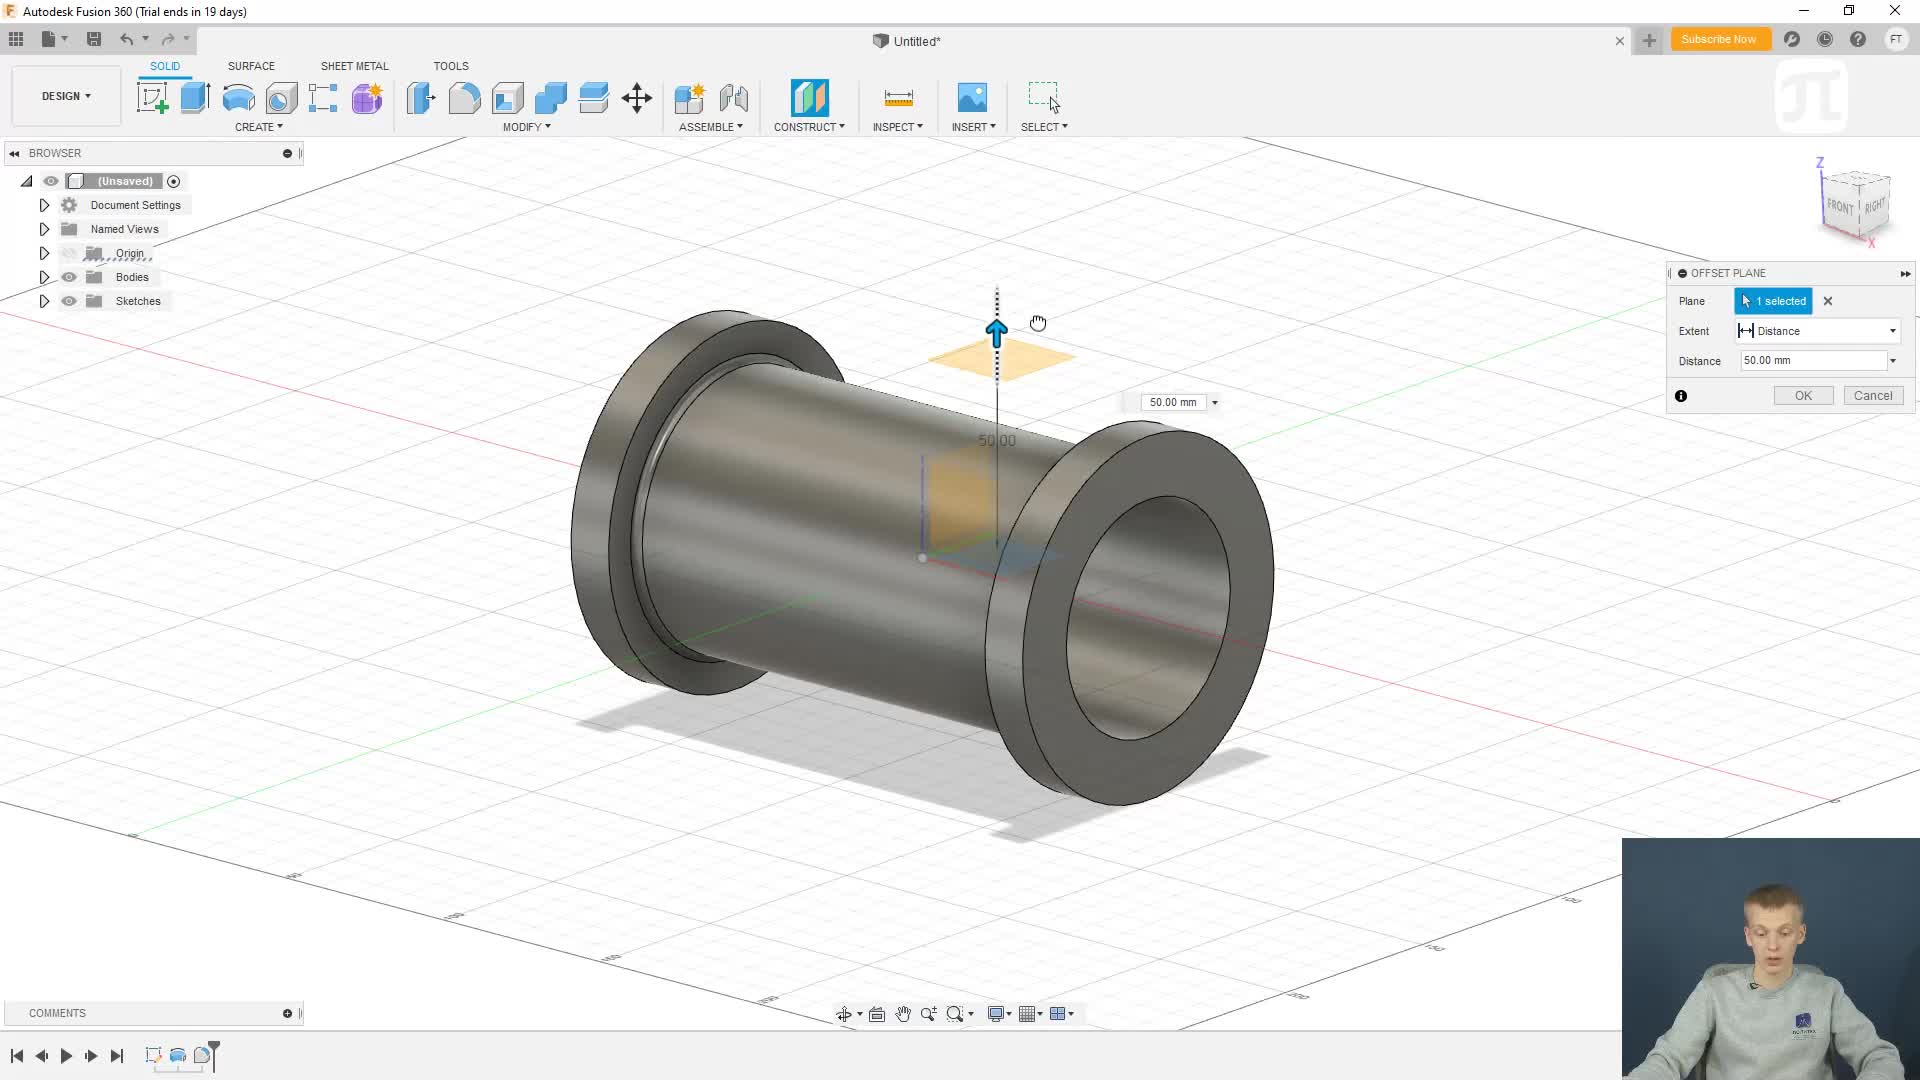The height and width of the screenshot is (1080, 1920).
Task: Click the timeline end marker
Action: 214,1054
